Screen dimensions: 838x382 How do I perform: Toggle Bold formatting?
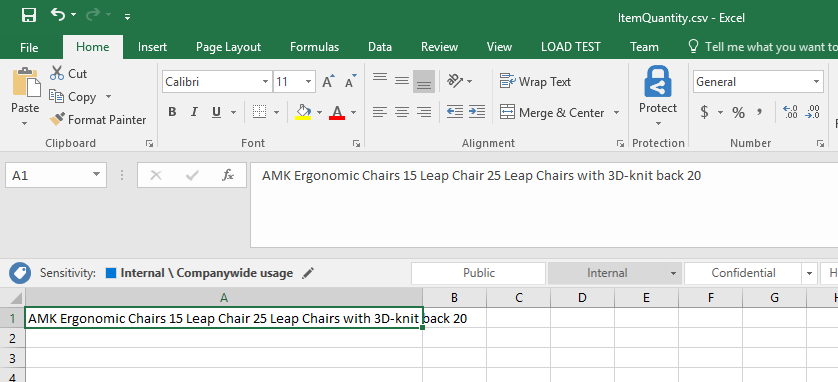point(172,112)
